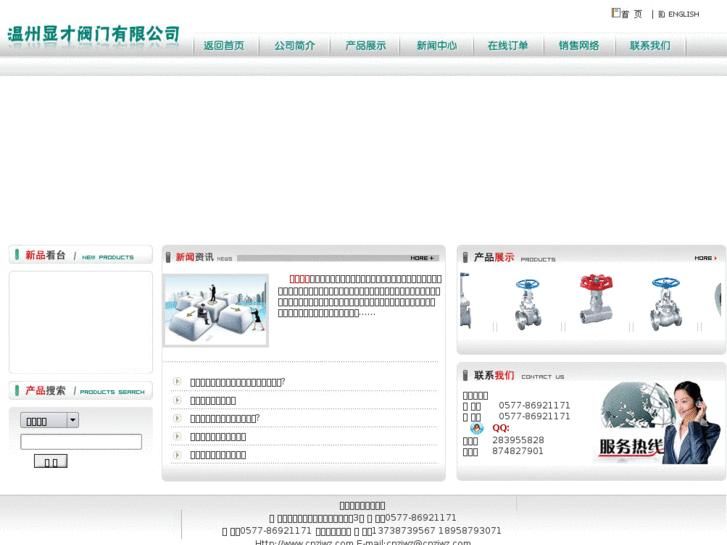The height and width of the screenshot is (545, 727).
Task: Click the 新品看台 section header
Action: coord(81,255)
